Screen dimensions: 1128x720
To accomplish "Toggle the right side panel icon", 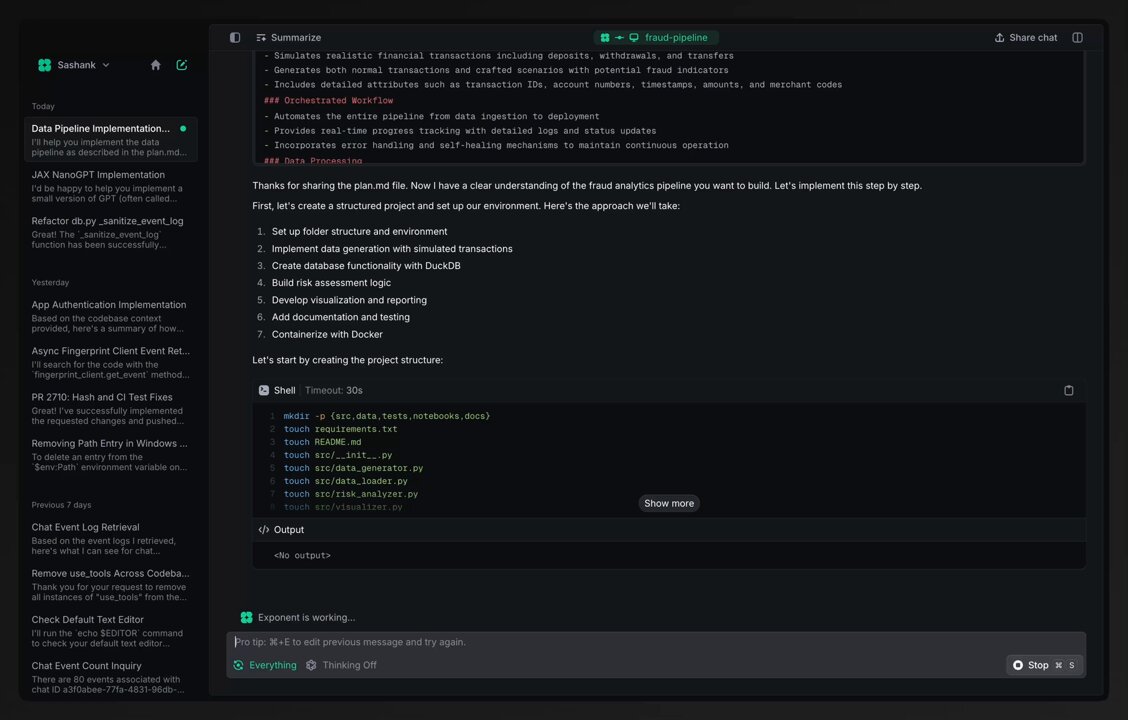I will [1077, 37].
